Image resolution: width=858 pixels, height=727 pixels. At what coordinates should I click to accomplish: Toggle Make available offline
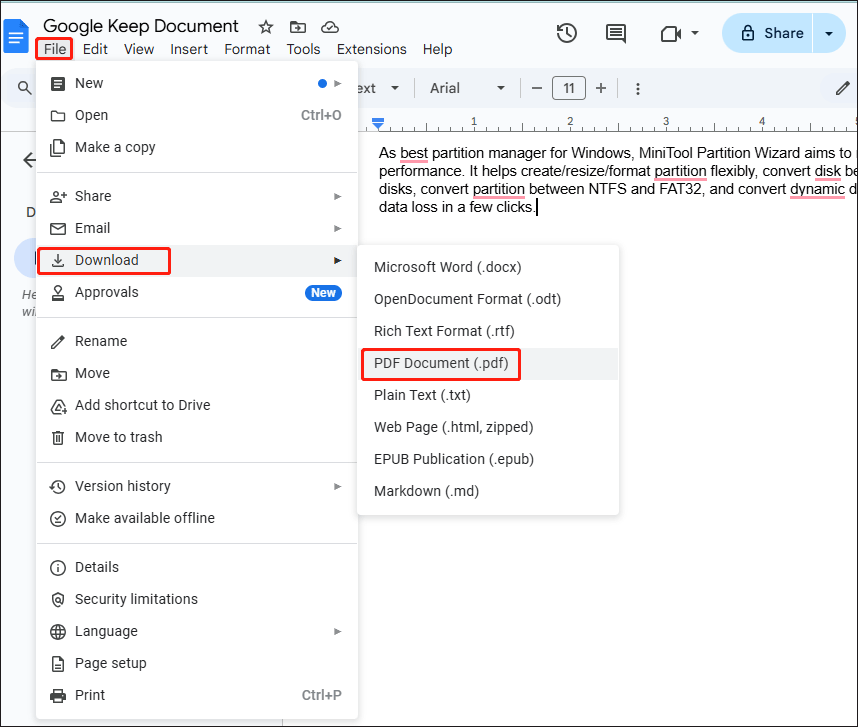point(197,518)
